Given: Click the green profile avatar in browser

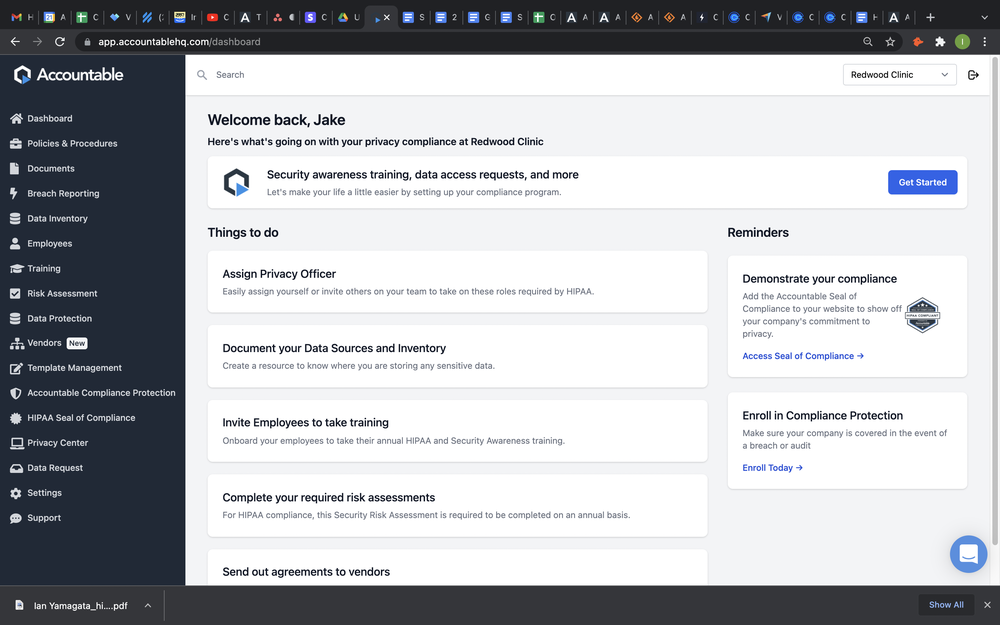Looking at the screenshot, I should point(962,41).
